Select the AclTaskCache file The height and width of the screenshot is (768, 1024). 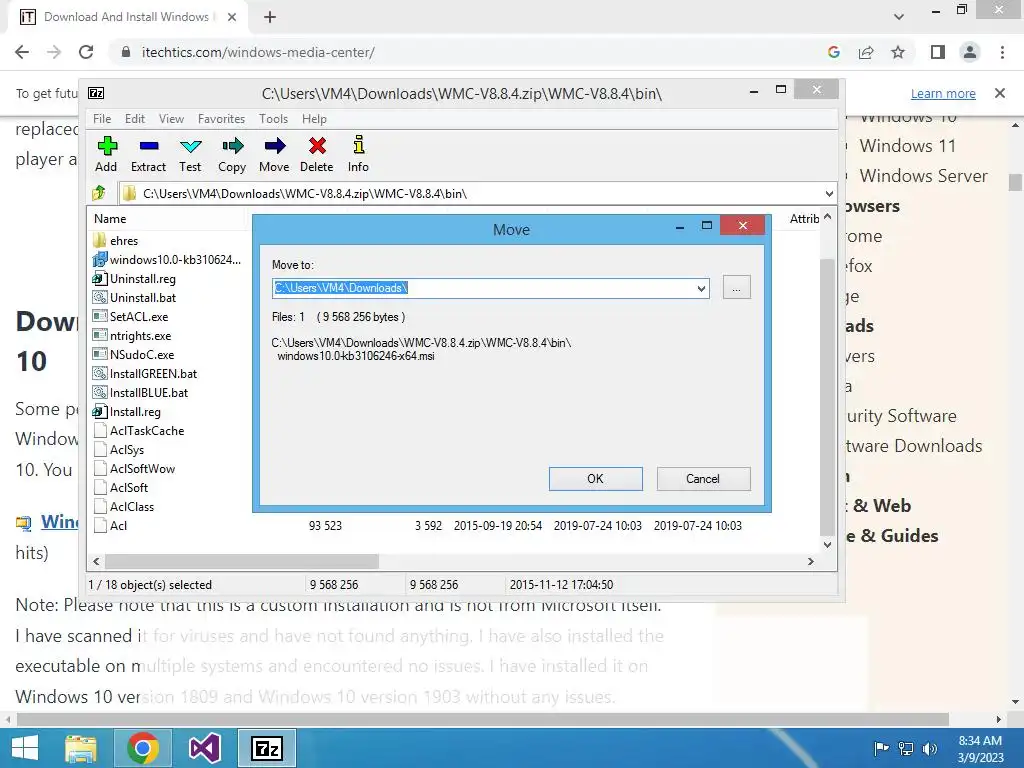click(139, 430)
